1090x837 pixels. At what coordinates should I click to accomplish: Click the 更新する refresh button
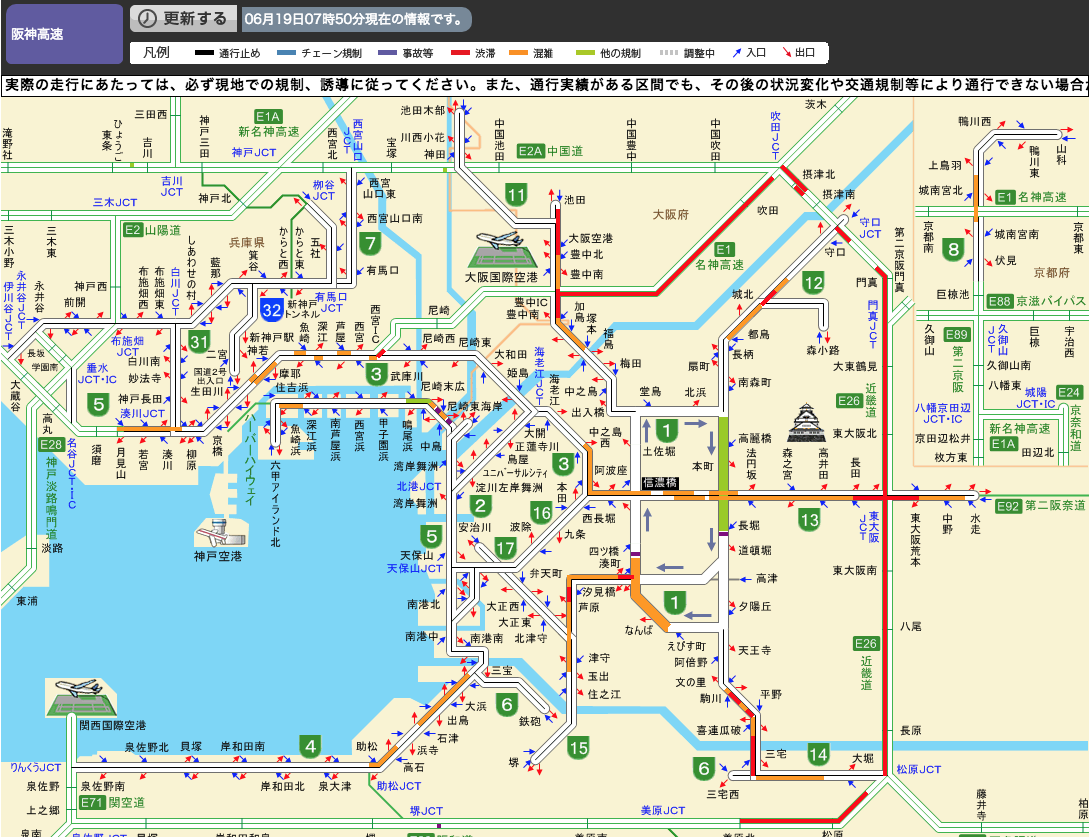coord(184,19)
